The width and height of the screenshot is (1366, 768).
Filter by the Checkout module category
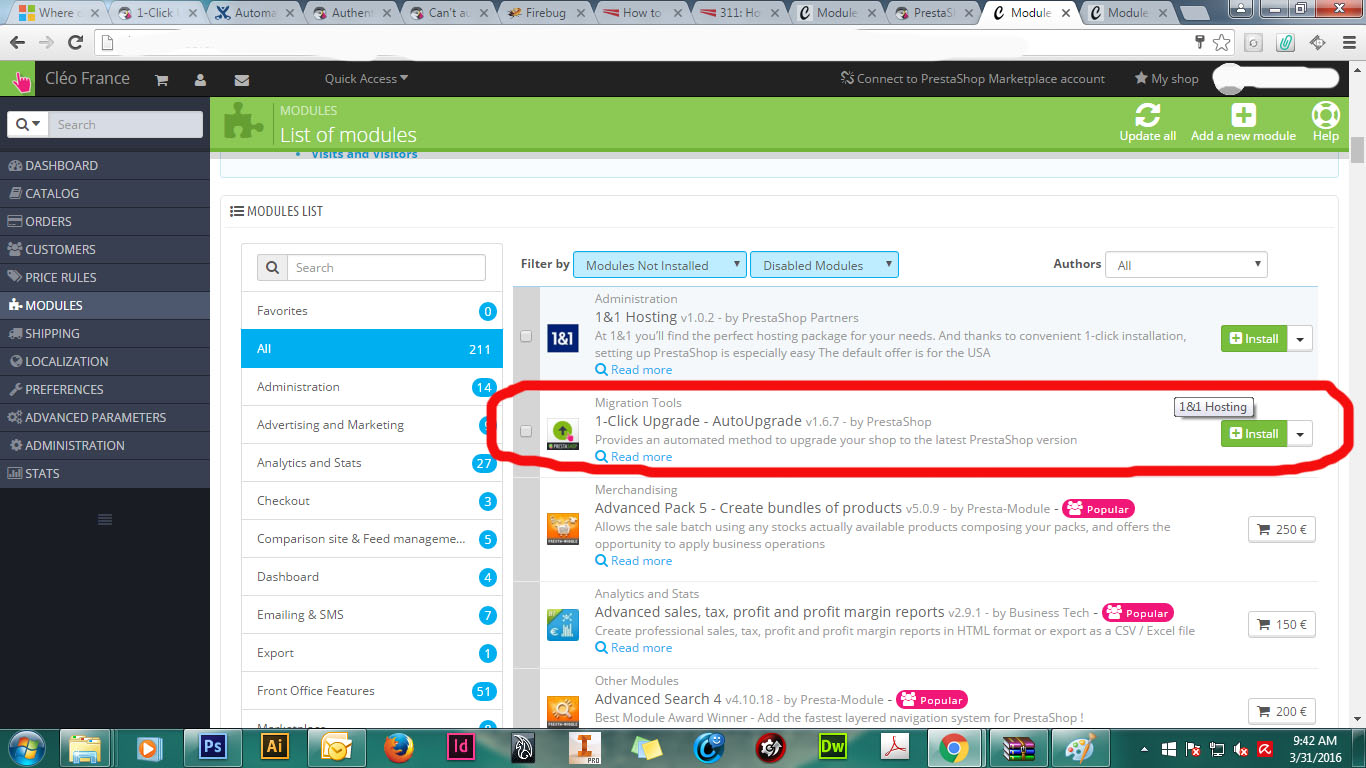coord(372,501)
